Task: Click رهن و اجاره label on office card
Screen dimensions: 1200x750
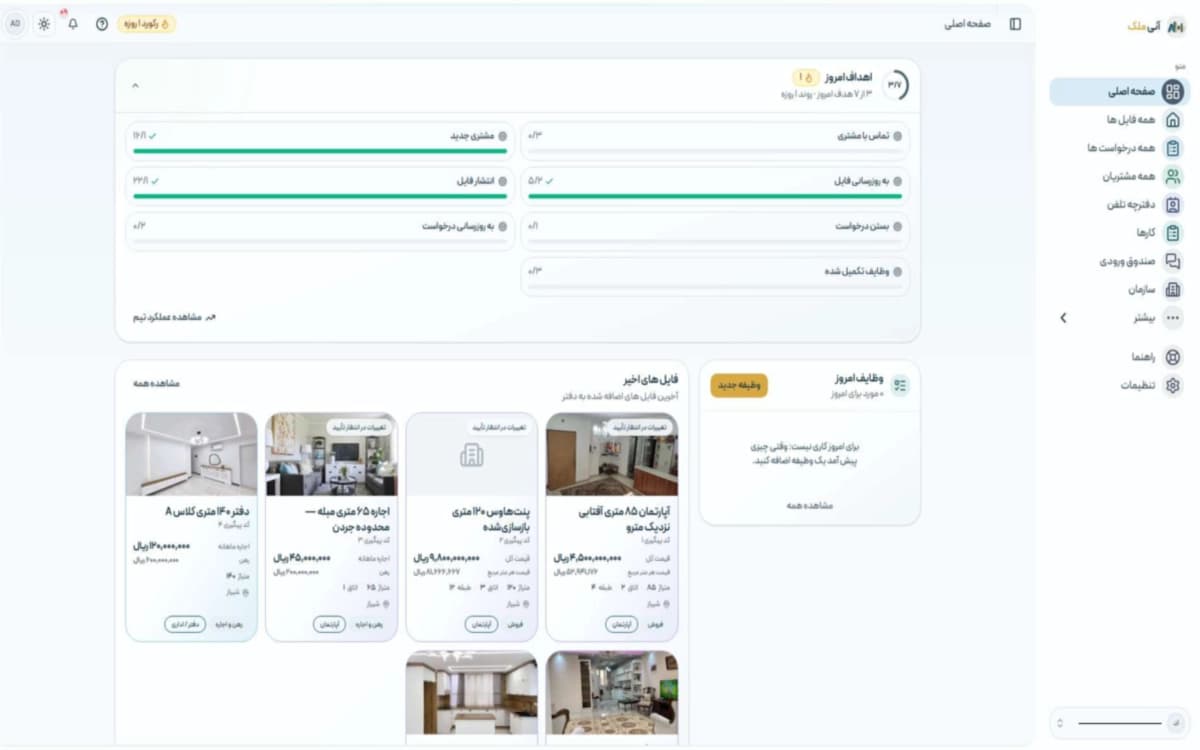Action: pos(230,624)
